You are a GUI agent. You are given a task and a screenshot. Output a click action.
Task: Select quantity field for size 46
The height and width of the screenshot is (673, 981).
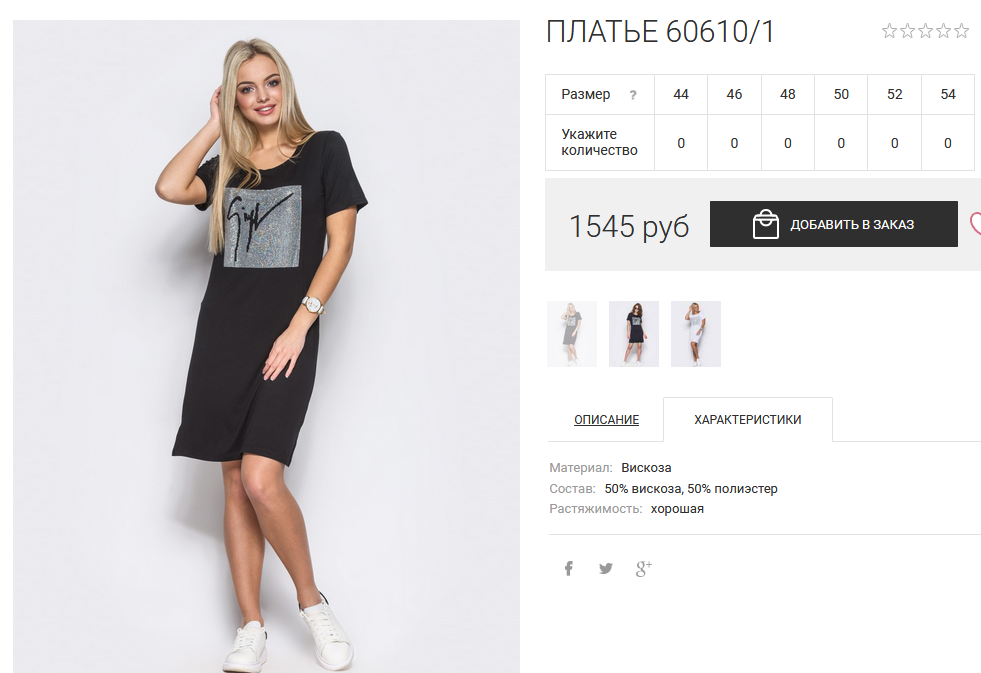734,143
